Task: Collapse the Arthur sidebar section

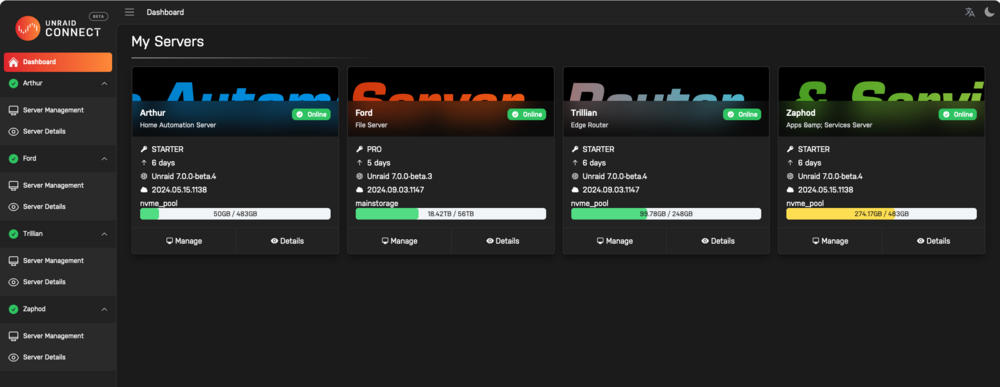Action: (x=105, y=84)
